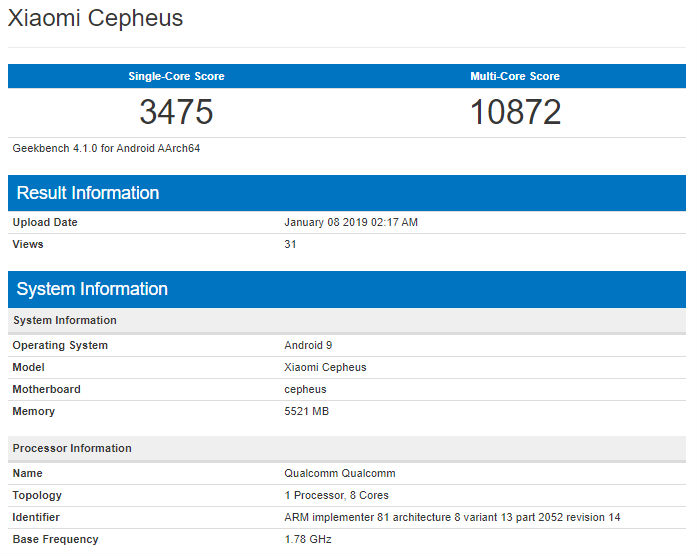This screenshot has height=556, width=698.
Task: Click the 1.78 GHz base frequency value
Action: (308, 540)
